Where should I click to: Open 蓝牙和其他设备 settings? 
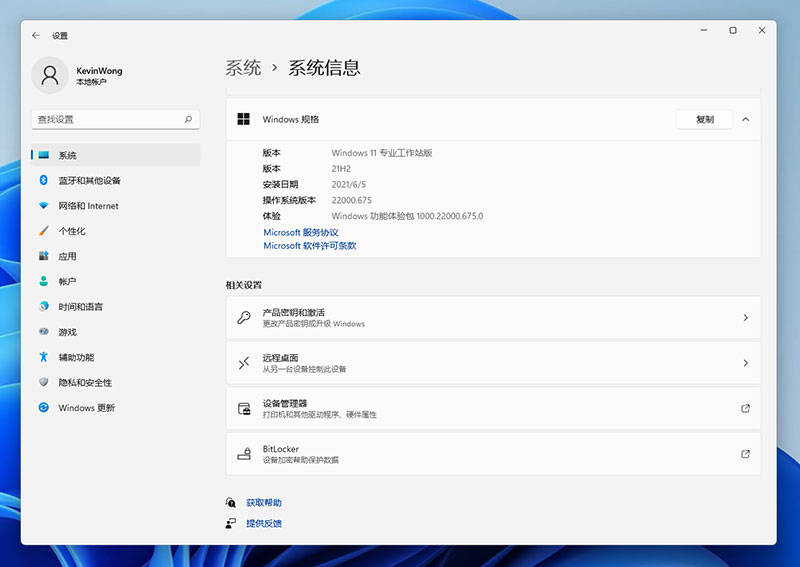[x=115, y=180]
